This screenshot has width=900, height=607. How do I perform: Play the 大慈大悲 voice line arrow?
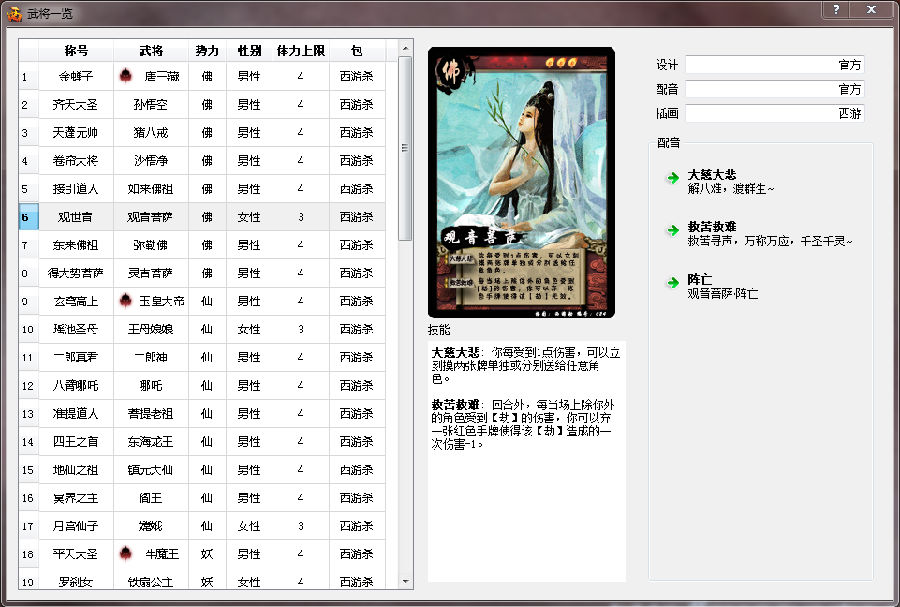pos(672,178)
